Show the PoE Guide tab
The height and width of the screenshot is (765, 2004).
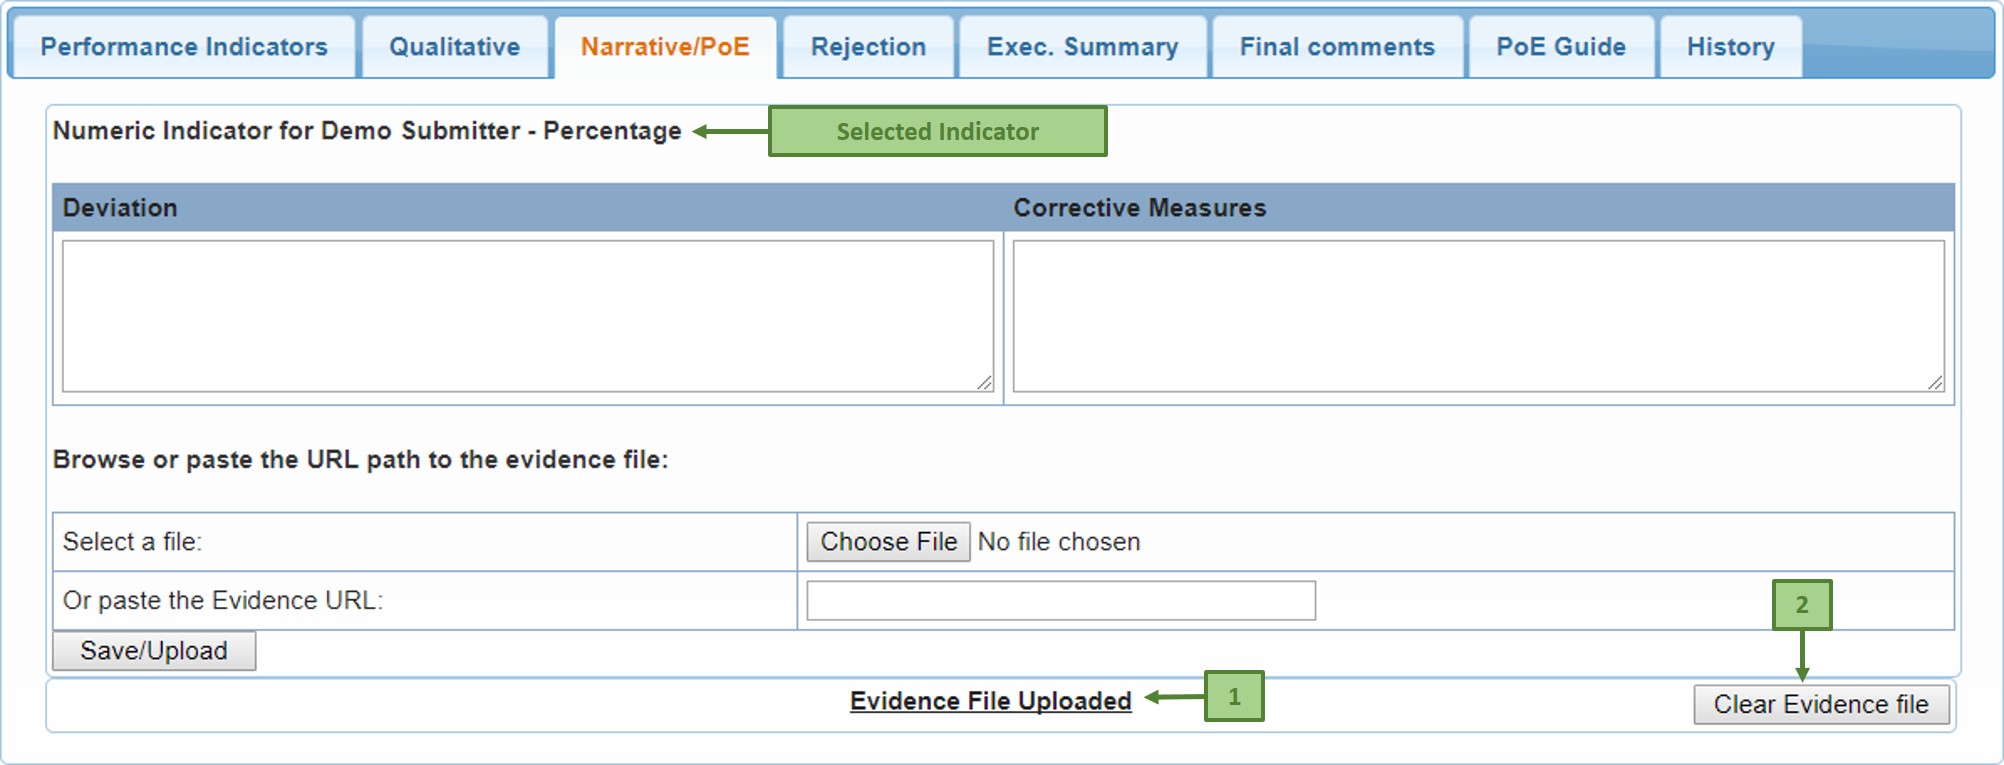click(1561, 47)
